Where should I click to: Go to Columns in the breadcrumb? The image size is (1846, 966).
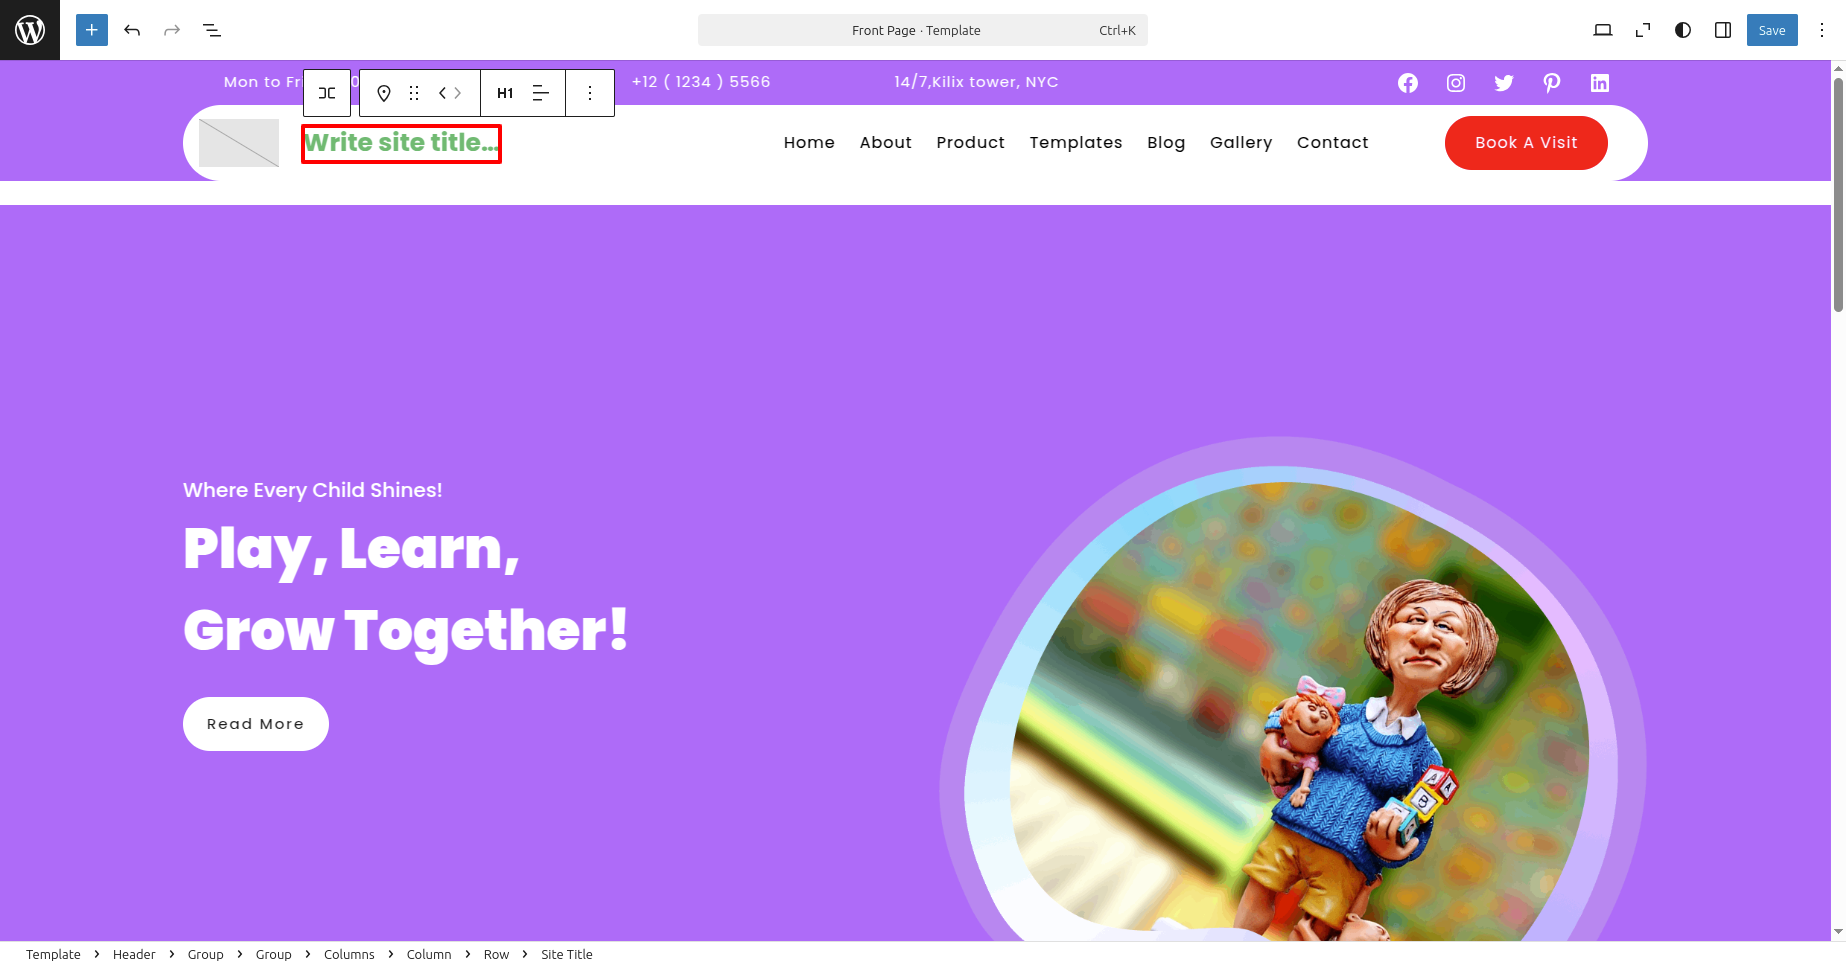(x=349, y=954)
